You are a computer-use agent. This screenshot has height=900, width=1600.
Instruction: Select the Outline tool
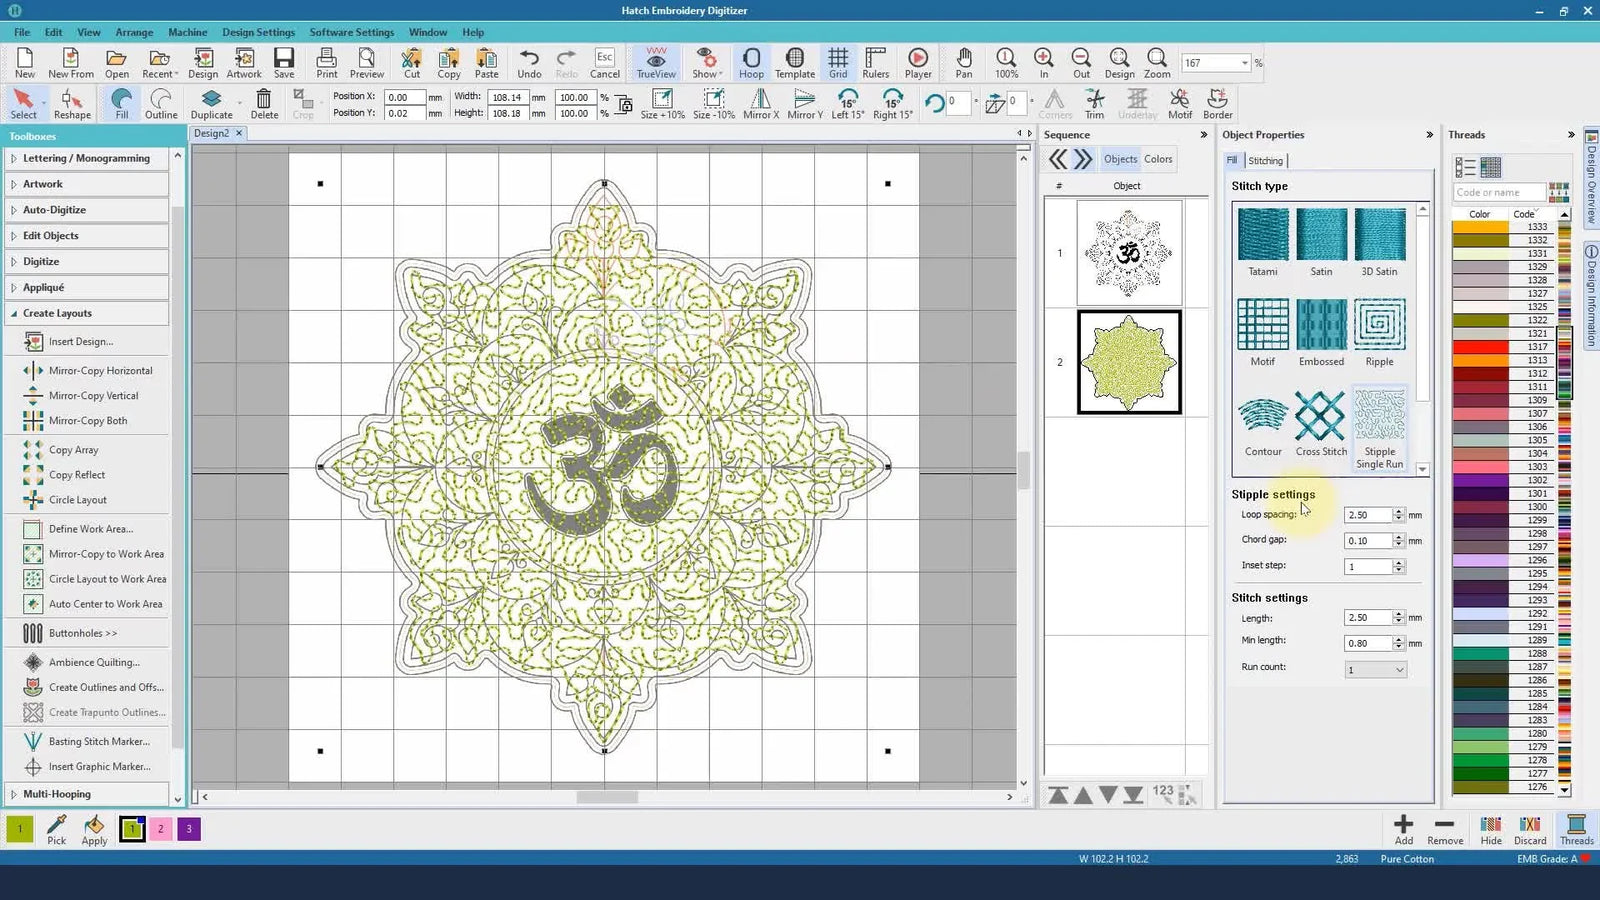(x=160, y=102)
